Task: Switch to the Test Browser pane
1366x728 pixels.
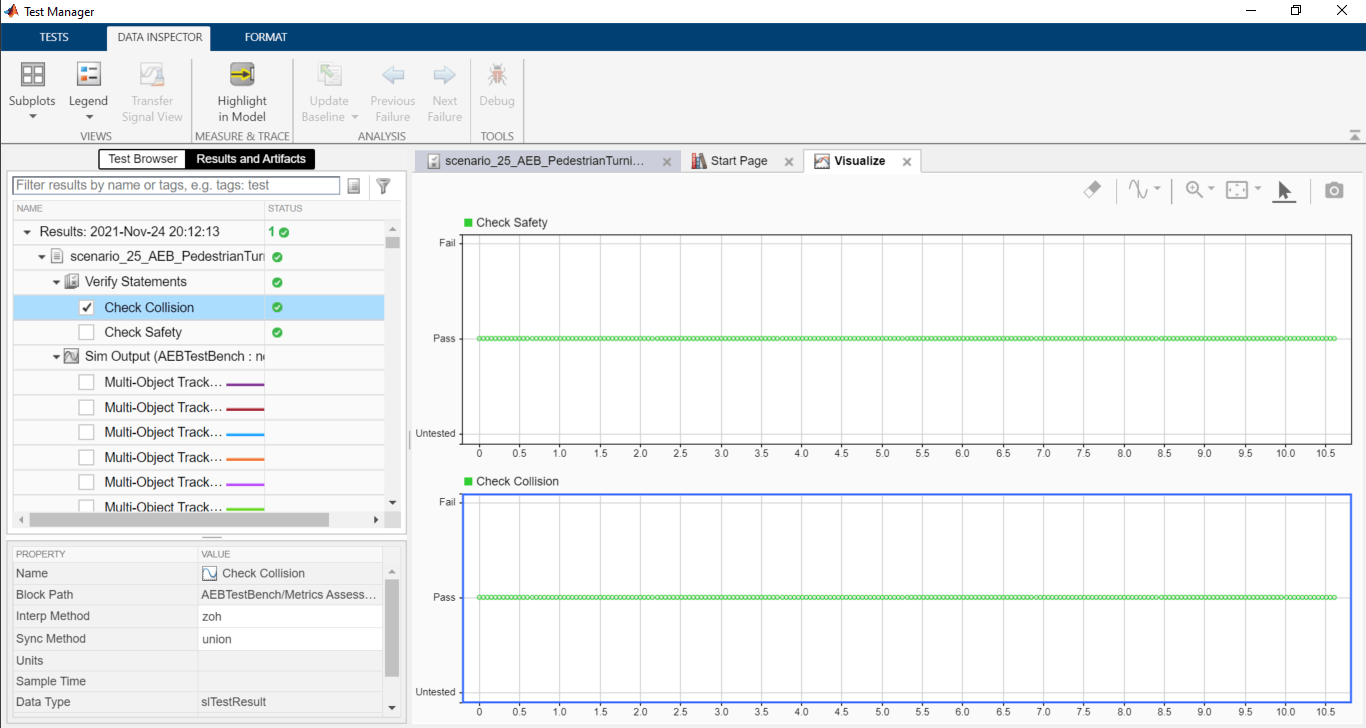Action: [x=142, y=159]
